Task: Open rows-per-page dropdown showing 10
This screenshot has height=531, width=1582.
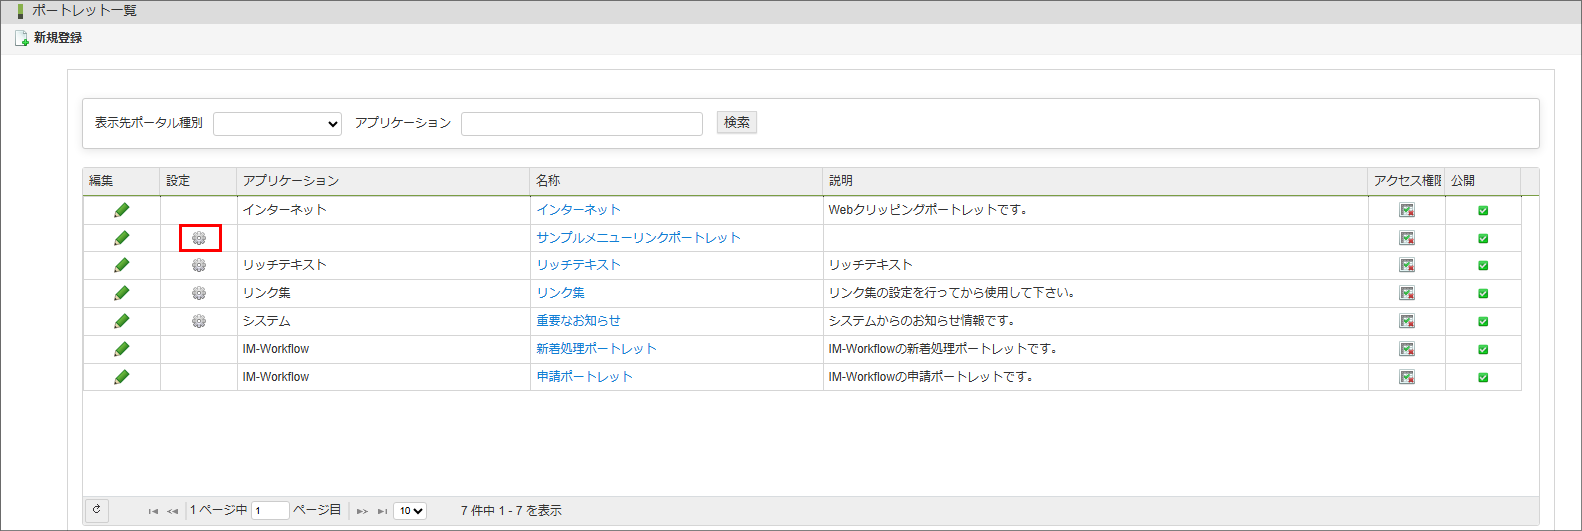Action: [x=410, y=511]
